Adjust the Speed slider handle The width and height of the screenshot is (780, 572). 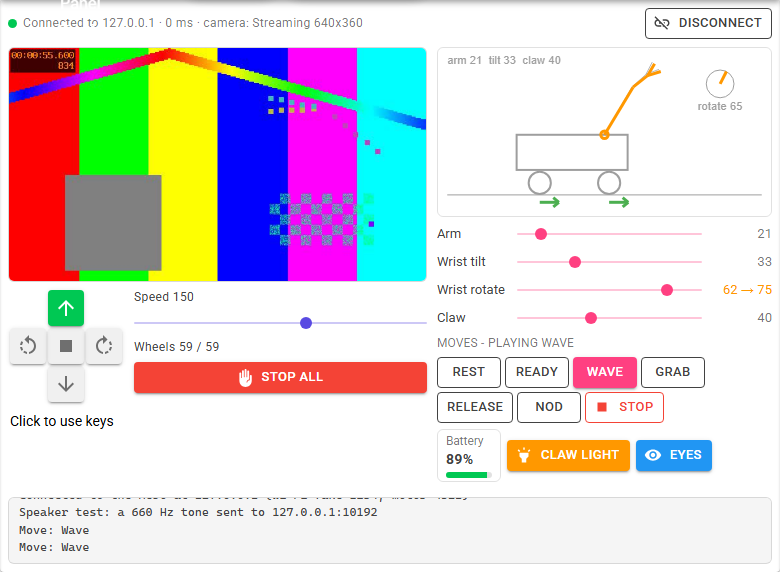(306, 323)
